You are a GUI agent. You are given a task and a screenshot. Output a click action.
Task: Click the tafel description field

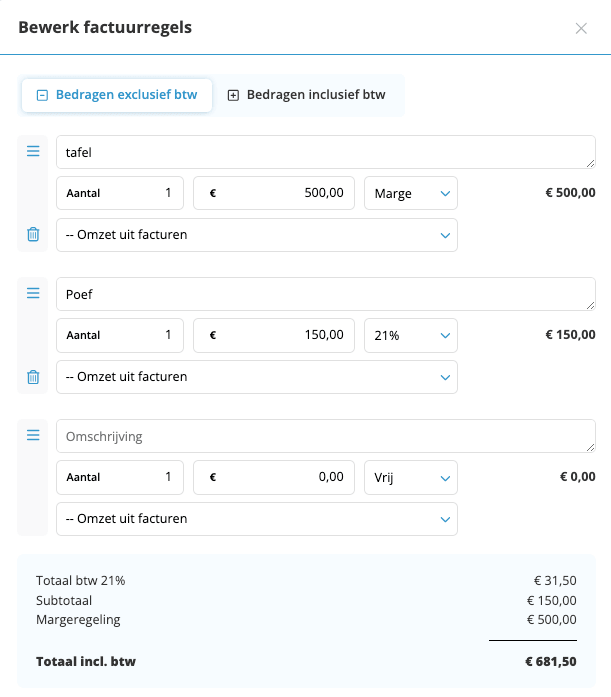click(325, 152)
